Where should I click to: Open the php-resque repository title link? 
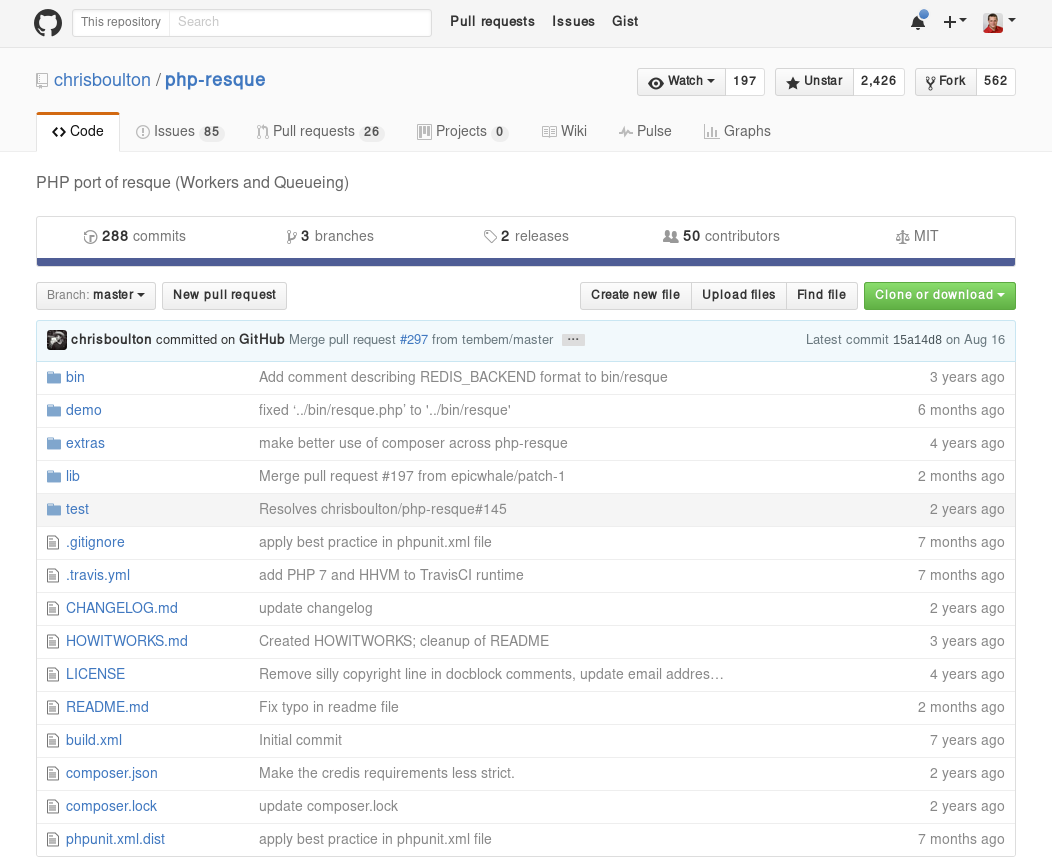[215, 80]
